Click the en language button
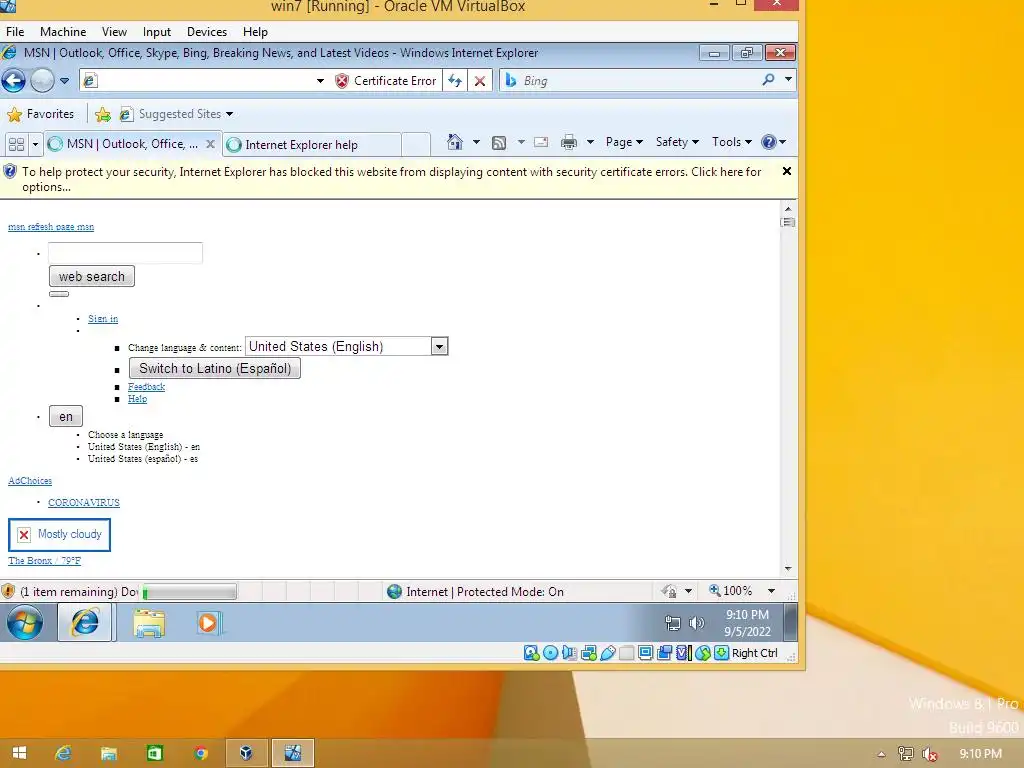The image size is (1024, 768). (66, 417)
